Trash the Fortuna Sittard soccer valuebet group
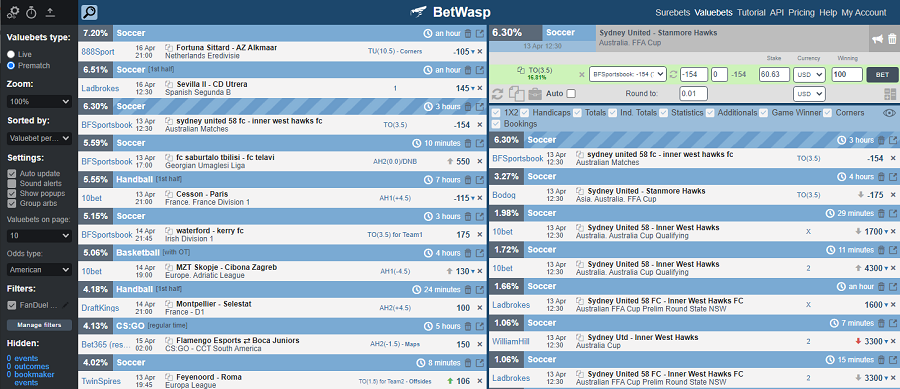The image size is (900, 389). (x=468, y=33)
